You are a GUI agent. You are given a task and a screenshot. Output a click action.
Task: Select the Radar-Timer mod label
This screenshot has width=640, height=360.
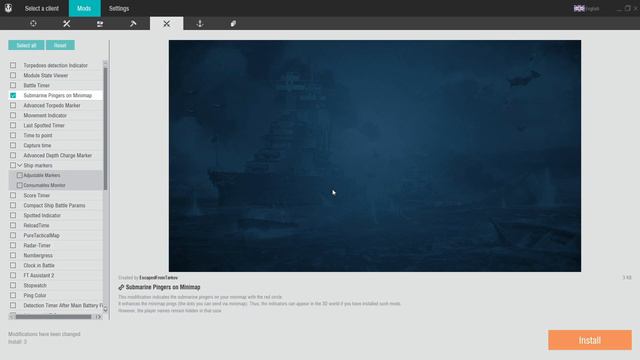[37, 245]
